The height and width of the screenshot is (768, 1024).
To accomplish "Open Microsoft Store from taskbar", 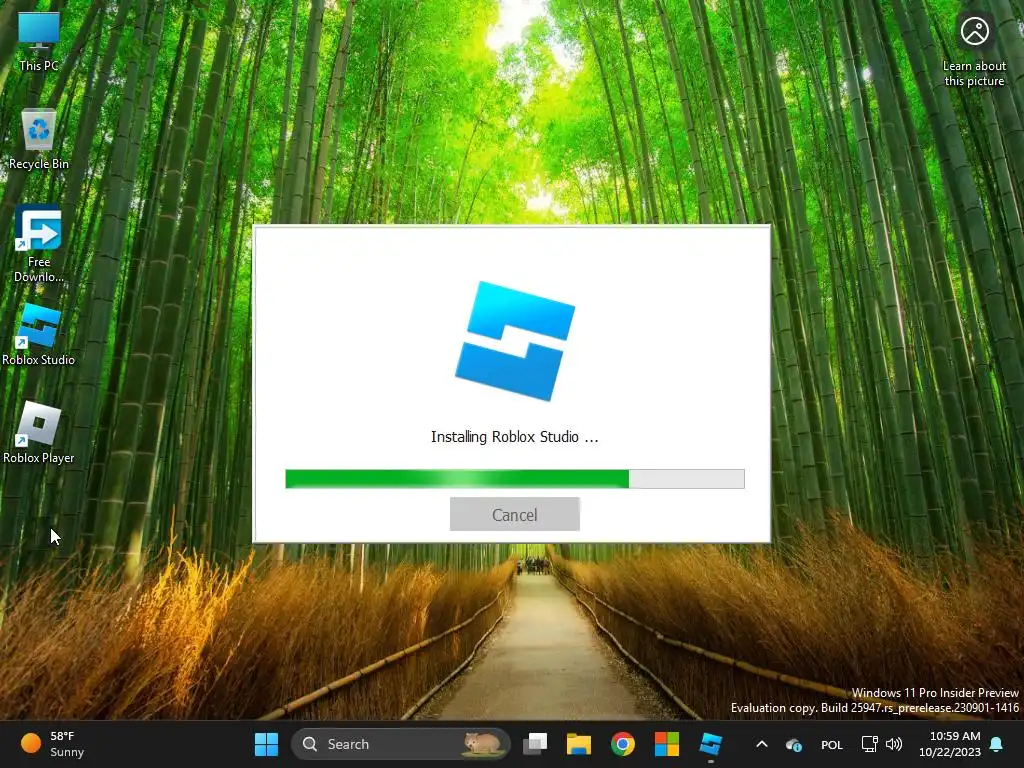I will coord(667,744).
